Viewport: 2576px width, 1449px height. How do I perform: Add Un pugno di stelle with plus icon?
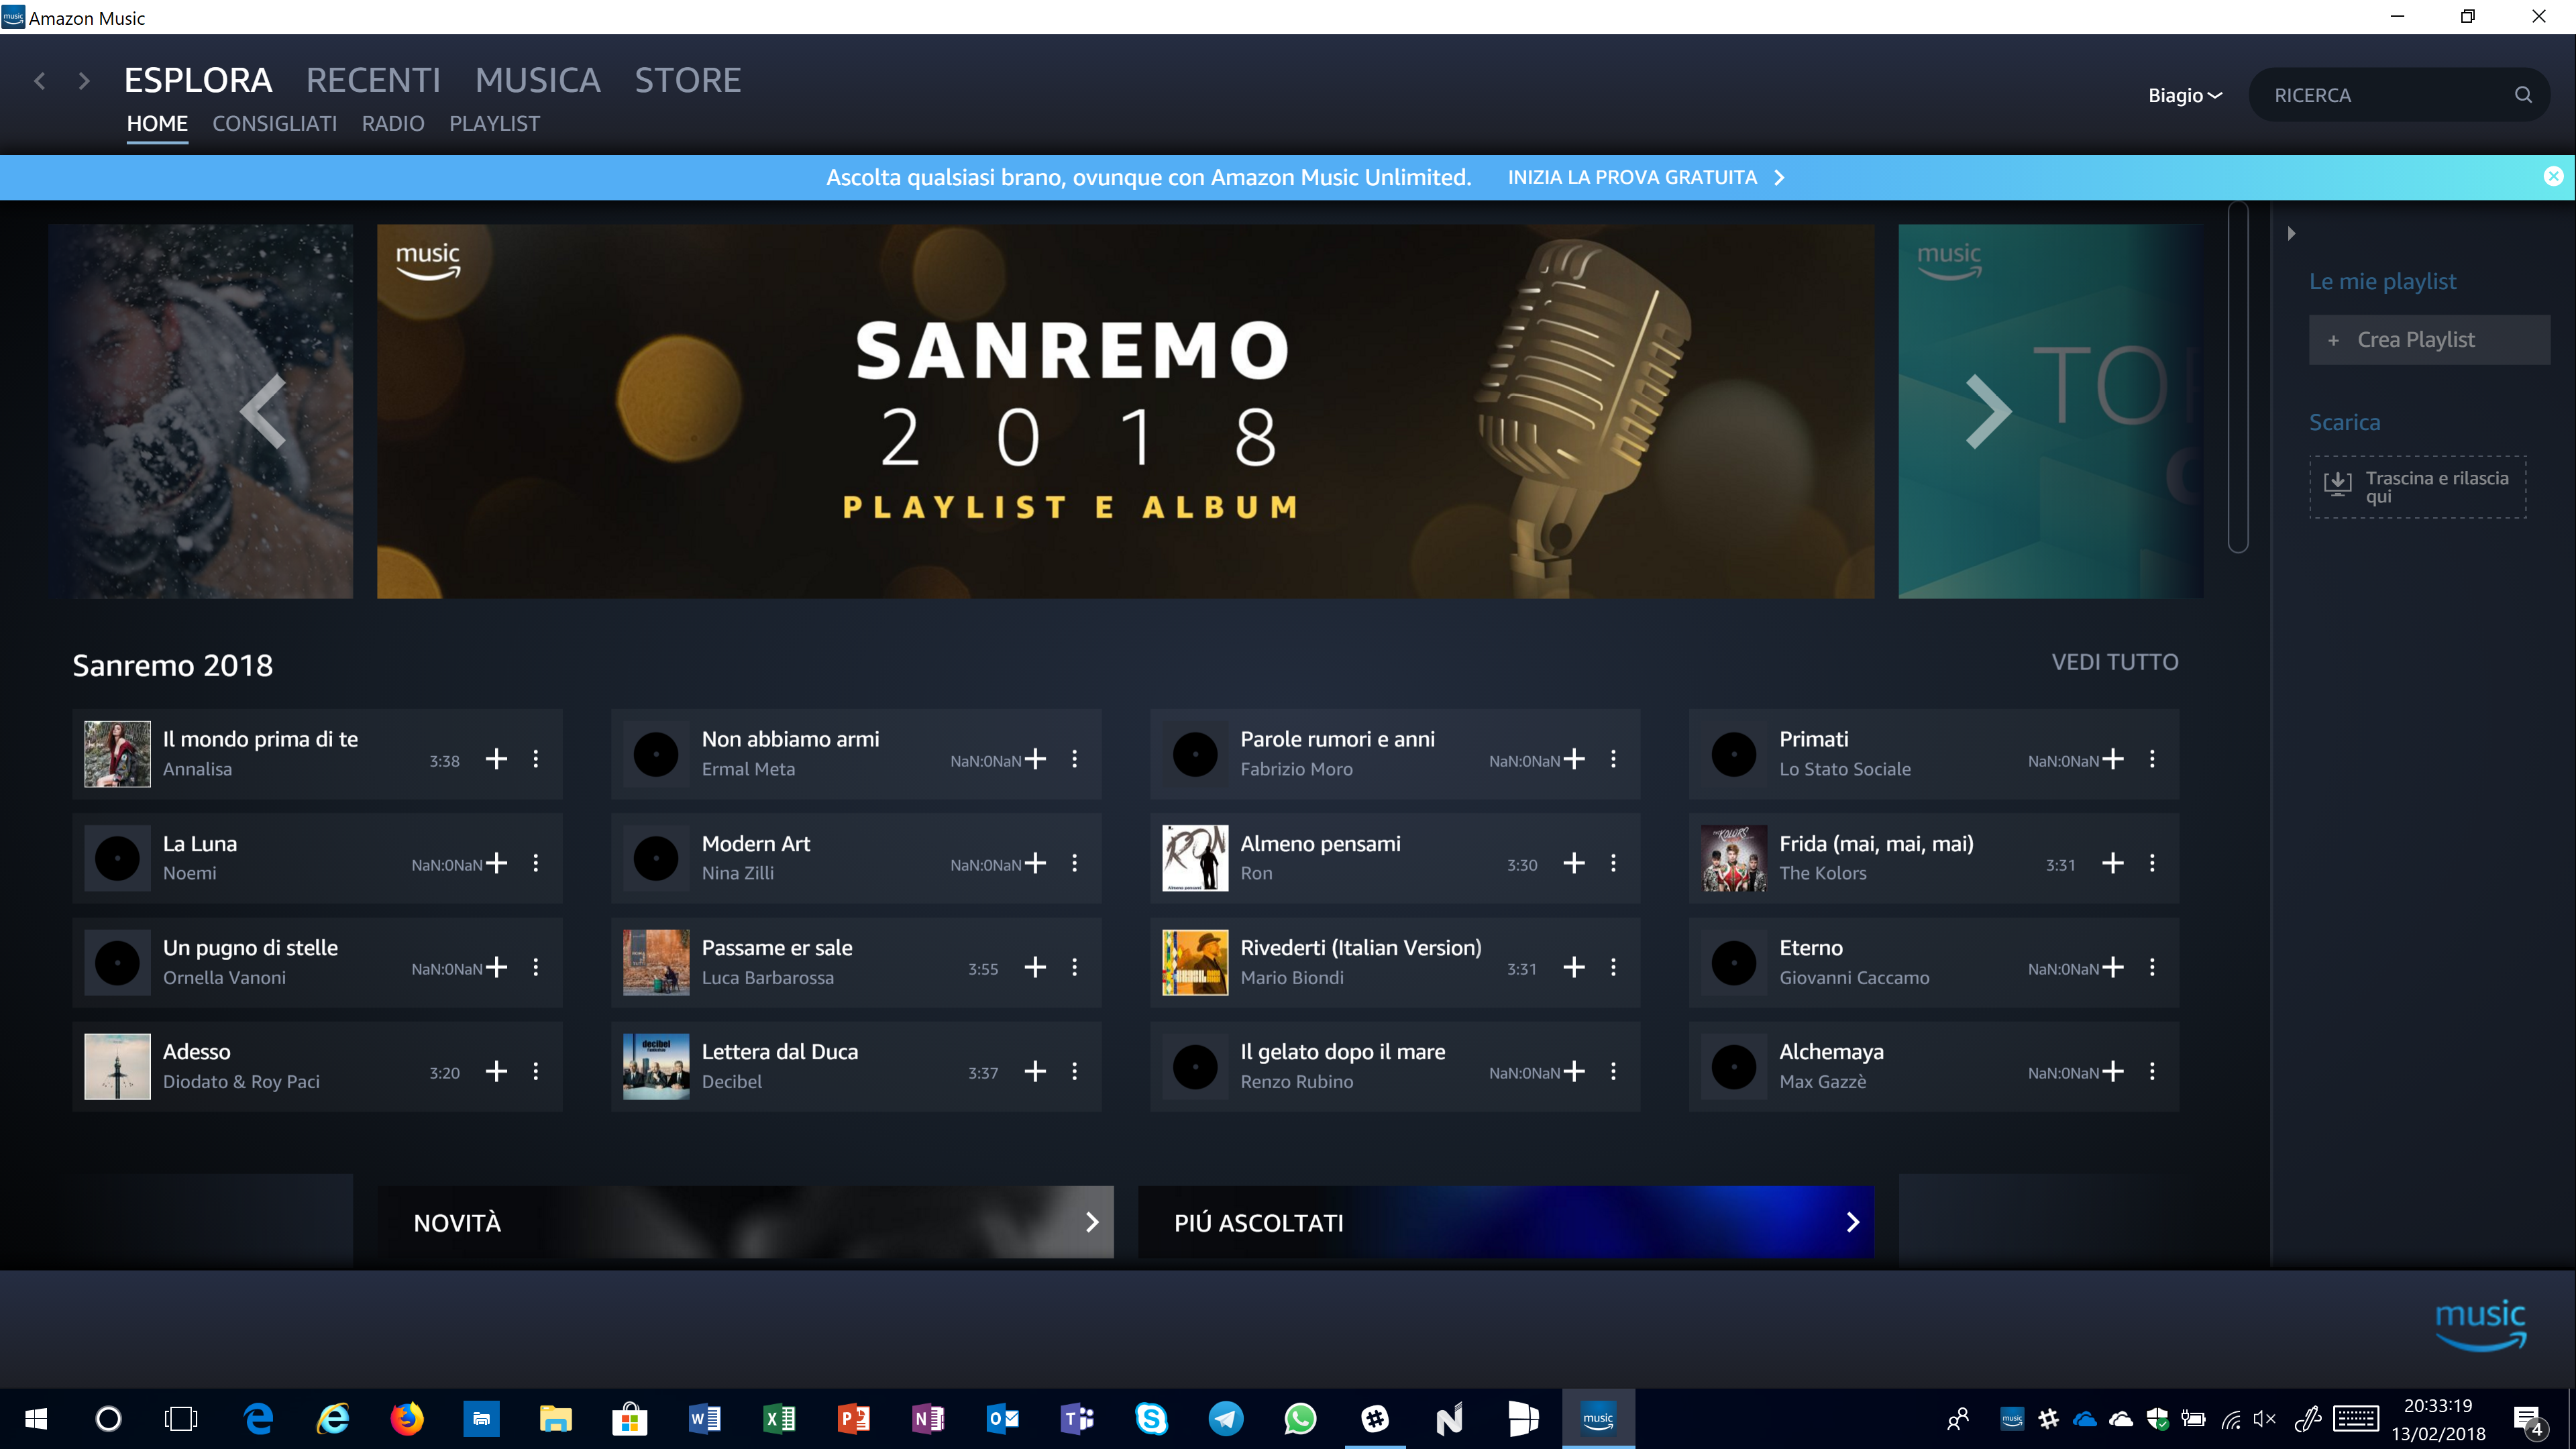click(496, 967)
